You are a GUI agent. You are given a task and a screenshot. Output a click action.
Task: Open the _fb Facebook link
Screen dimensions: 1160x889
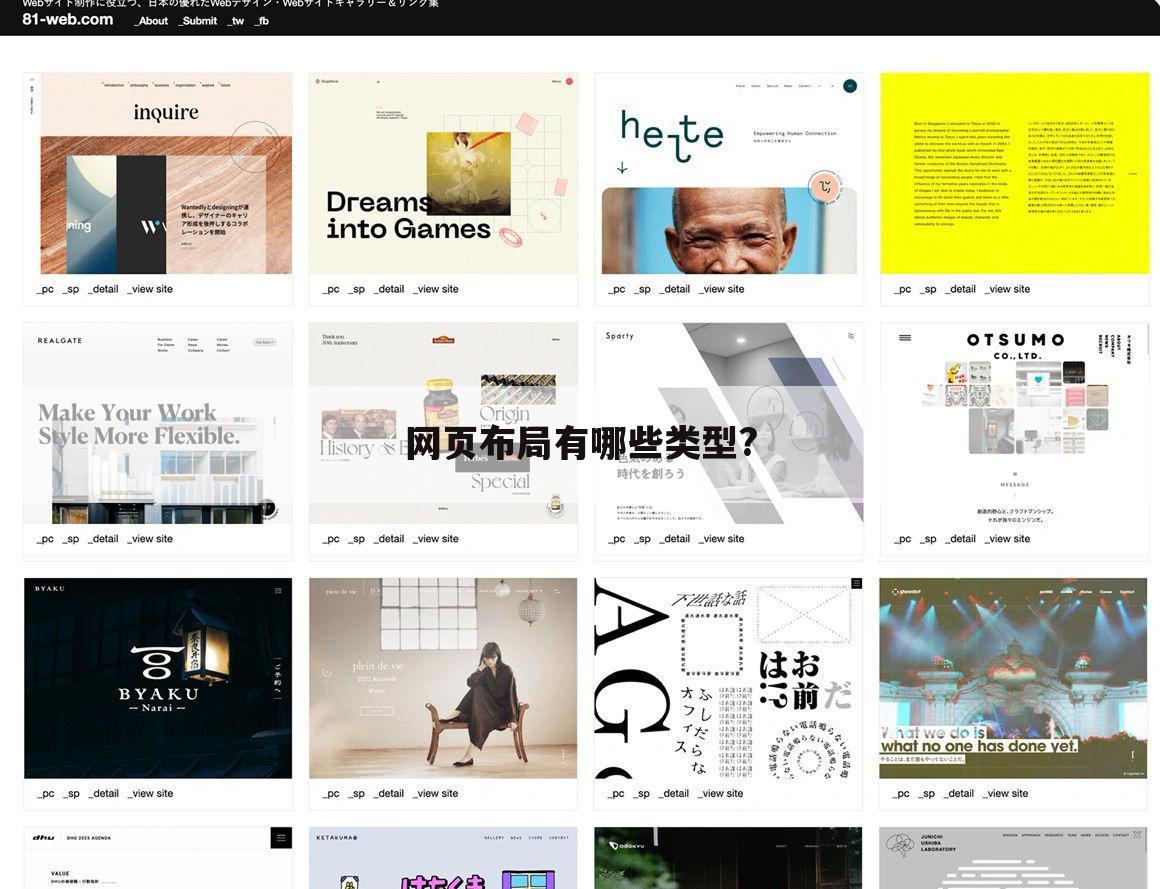[x=261, y=21]
